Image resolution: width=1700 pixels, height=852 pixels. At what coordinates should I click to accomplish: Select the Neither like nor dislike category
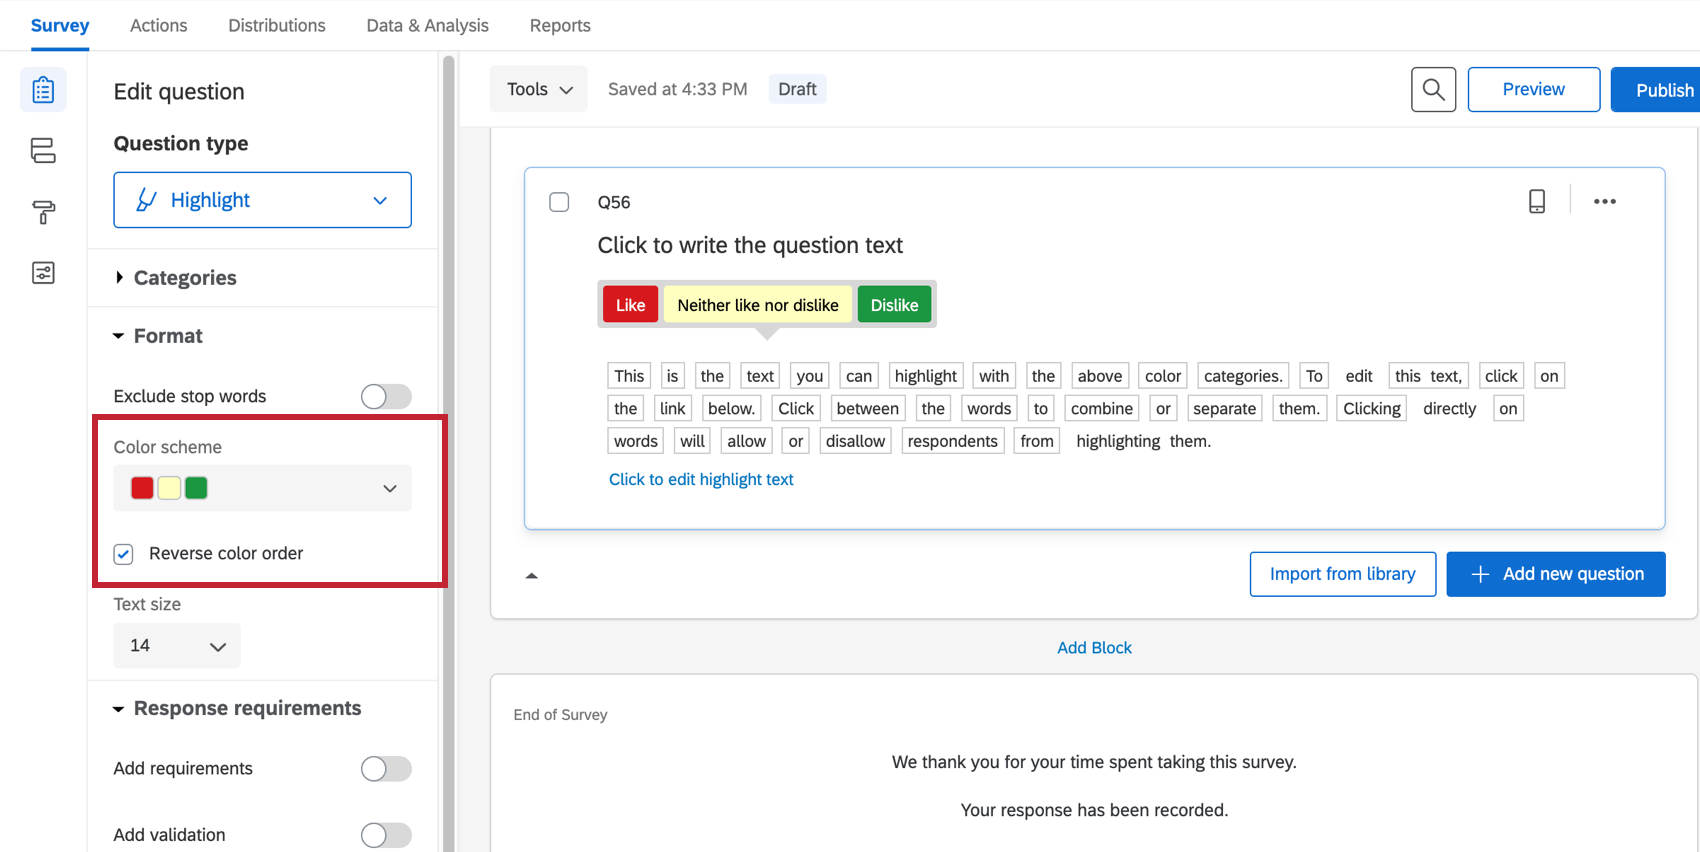(x=758, y=305)
